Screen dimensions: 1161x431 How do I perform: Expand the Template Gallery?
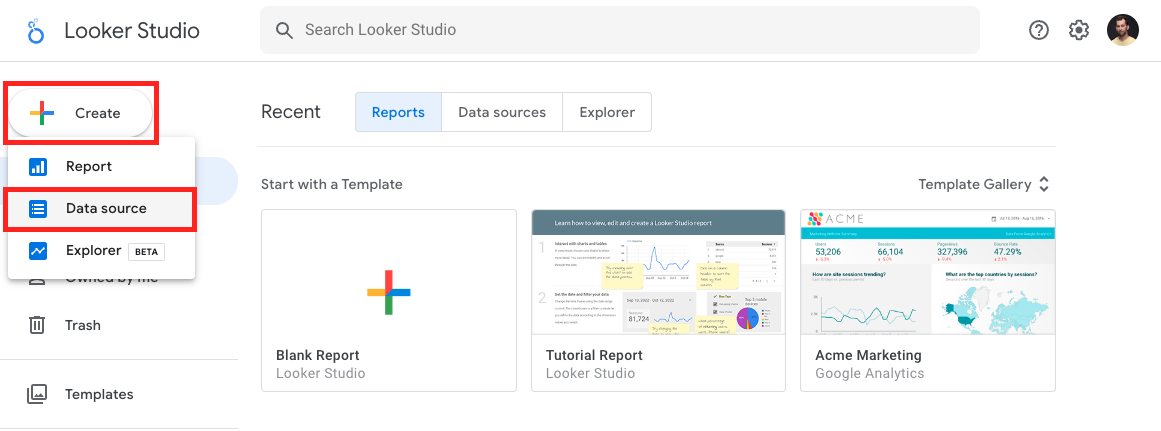coord(984,184)
